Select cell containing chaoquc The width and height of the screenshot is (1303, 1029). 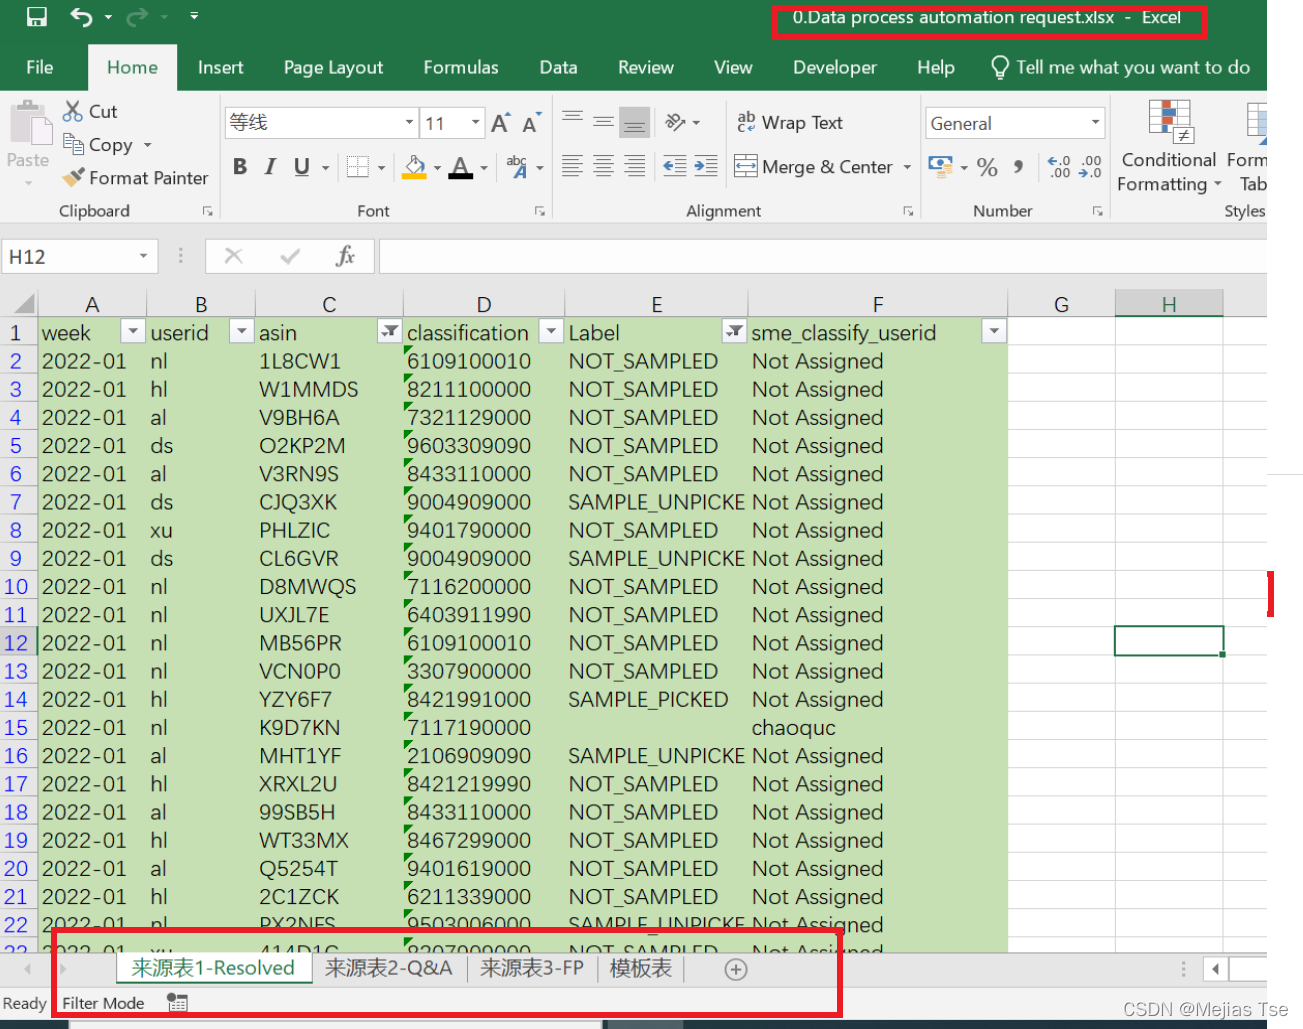877,727
